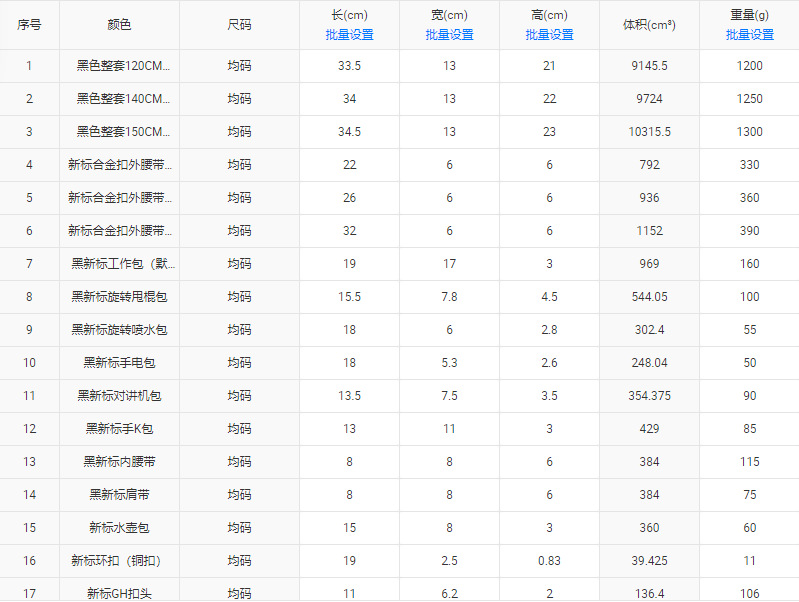The height and width of the screenshot is (602, 799).
Task: Select volume cell 354.375 in row 11
Action: pos(649,396)
